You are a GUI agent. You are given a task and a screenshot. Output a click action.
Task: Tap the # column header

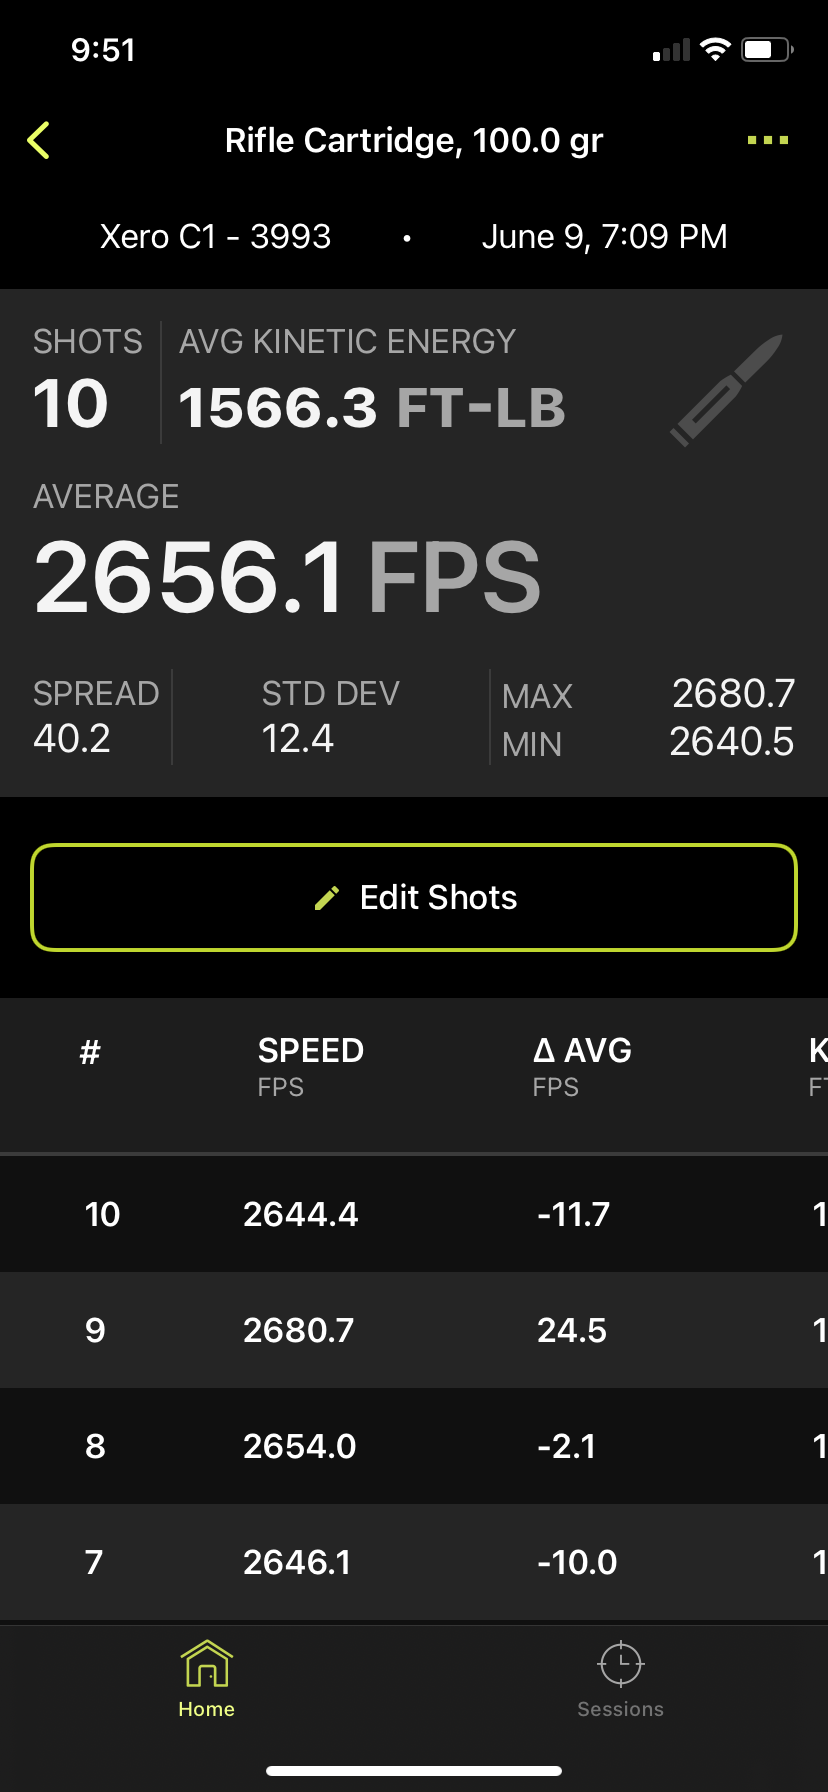90,1052
